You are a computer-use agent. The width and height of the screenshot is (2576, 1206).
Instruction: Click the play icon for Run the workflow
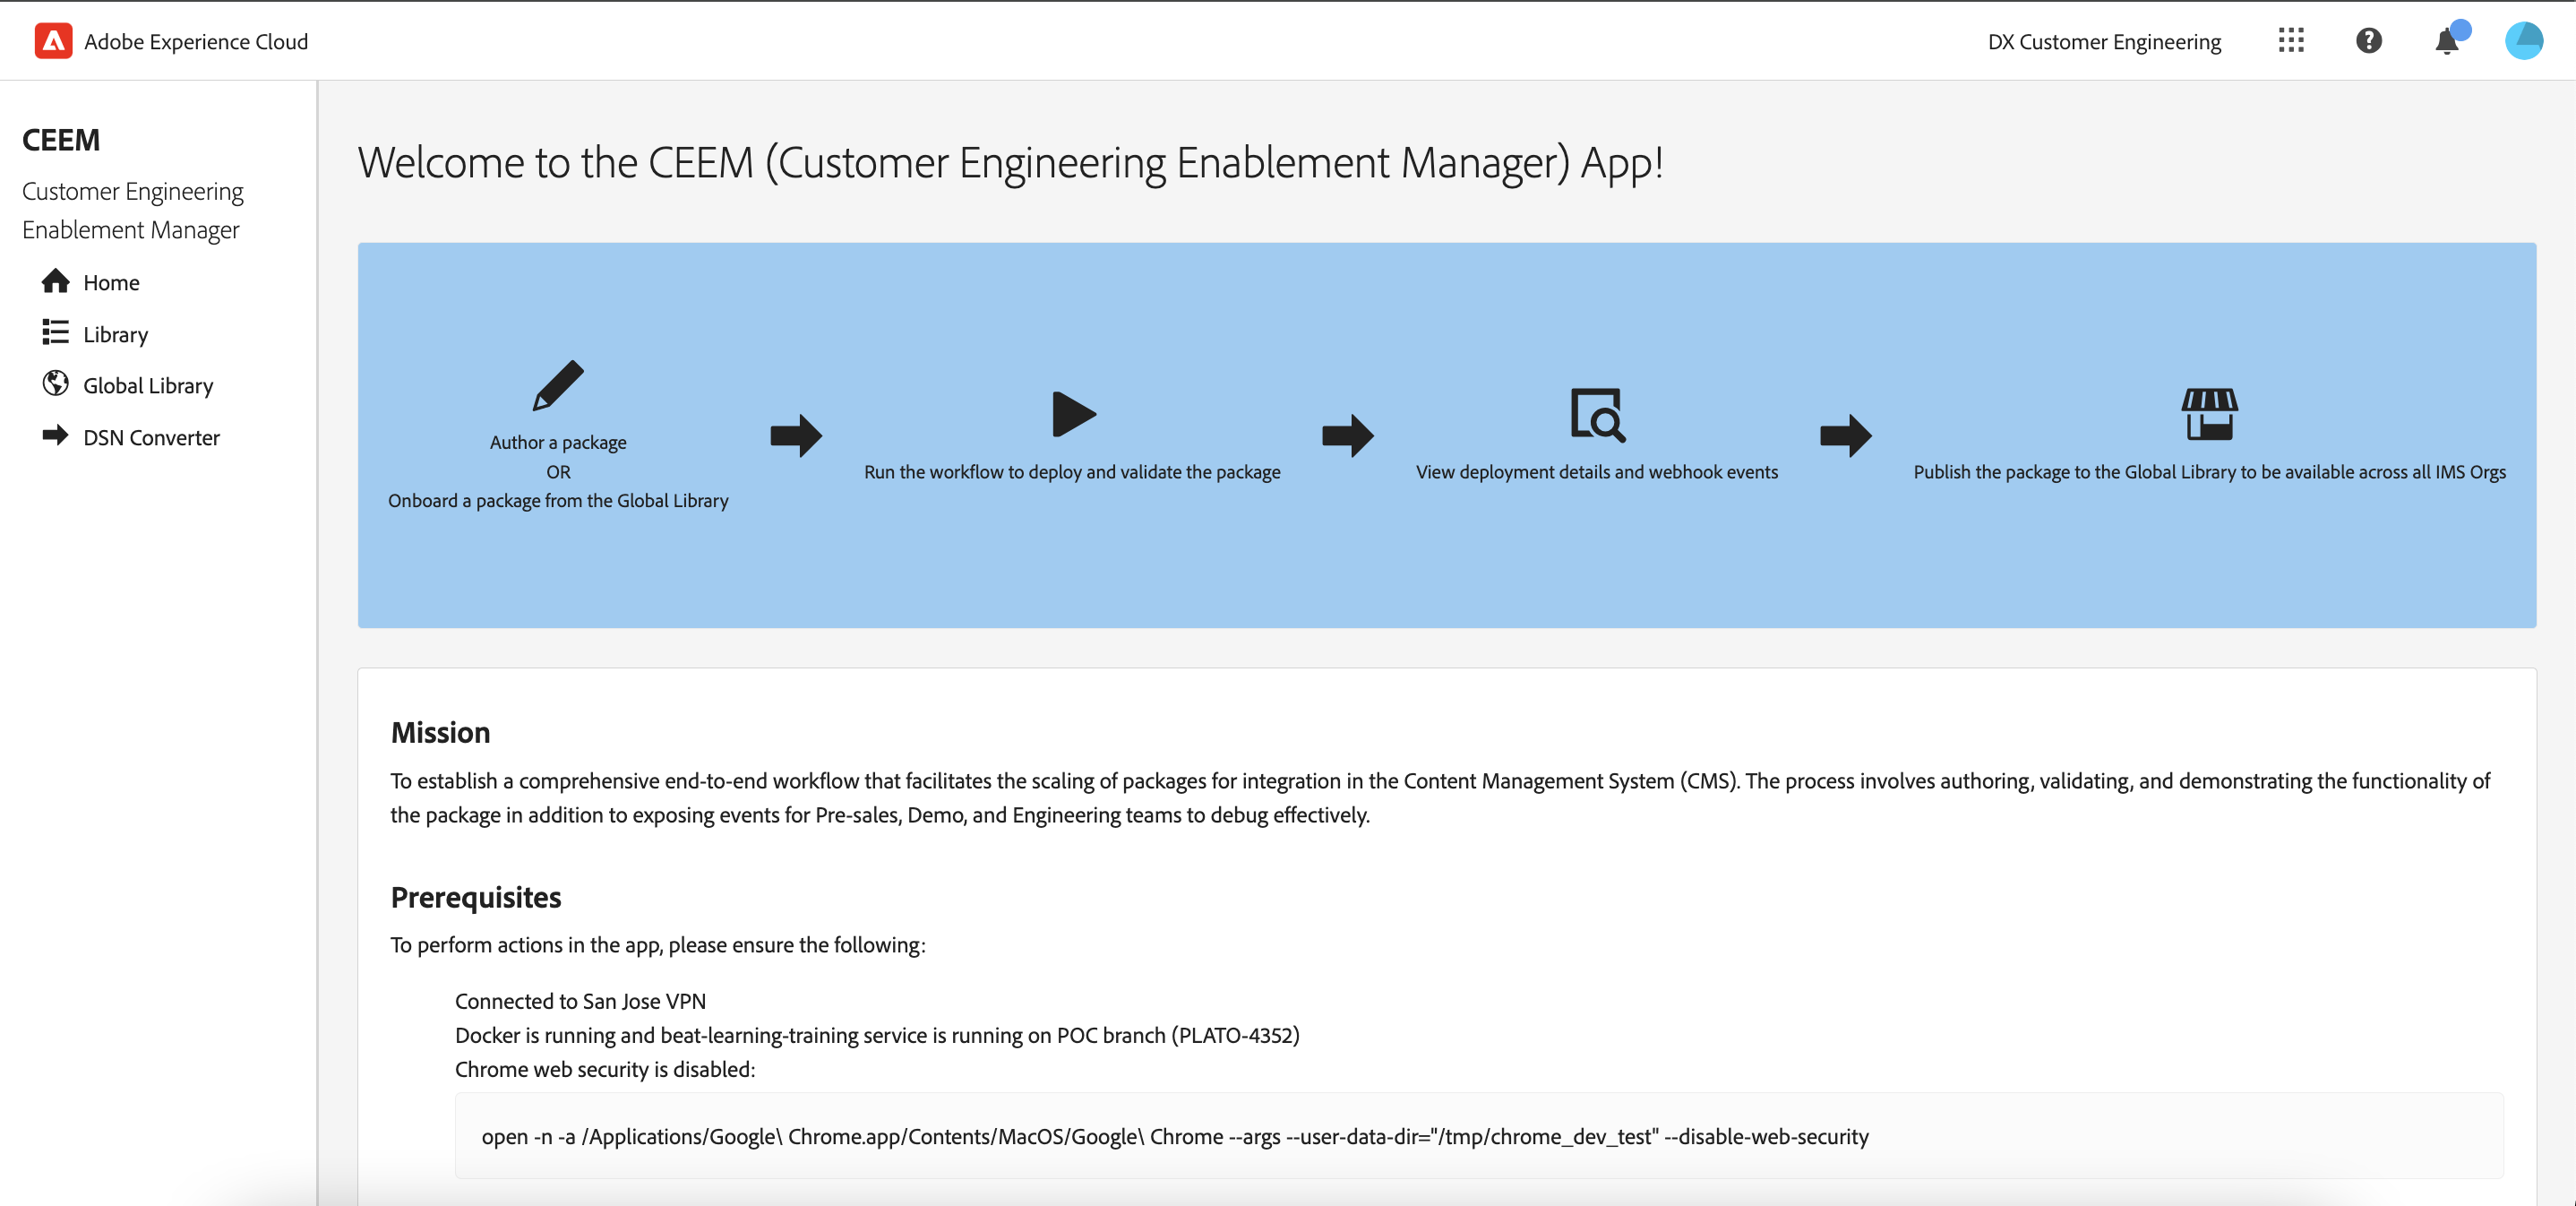(1073, 414)
